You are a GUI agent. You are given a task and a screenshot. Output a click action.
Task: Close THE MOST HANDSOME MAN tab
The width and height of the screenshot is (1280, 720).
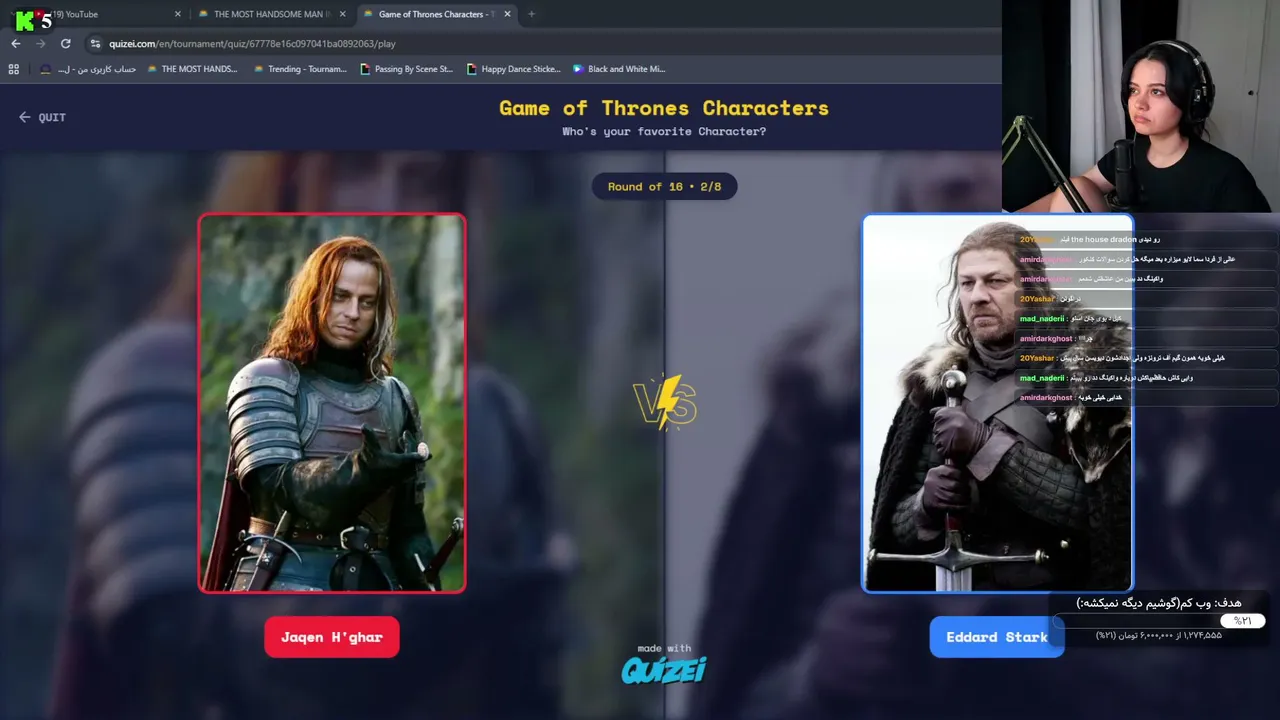coord(343,14)
